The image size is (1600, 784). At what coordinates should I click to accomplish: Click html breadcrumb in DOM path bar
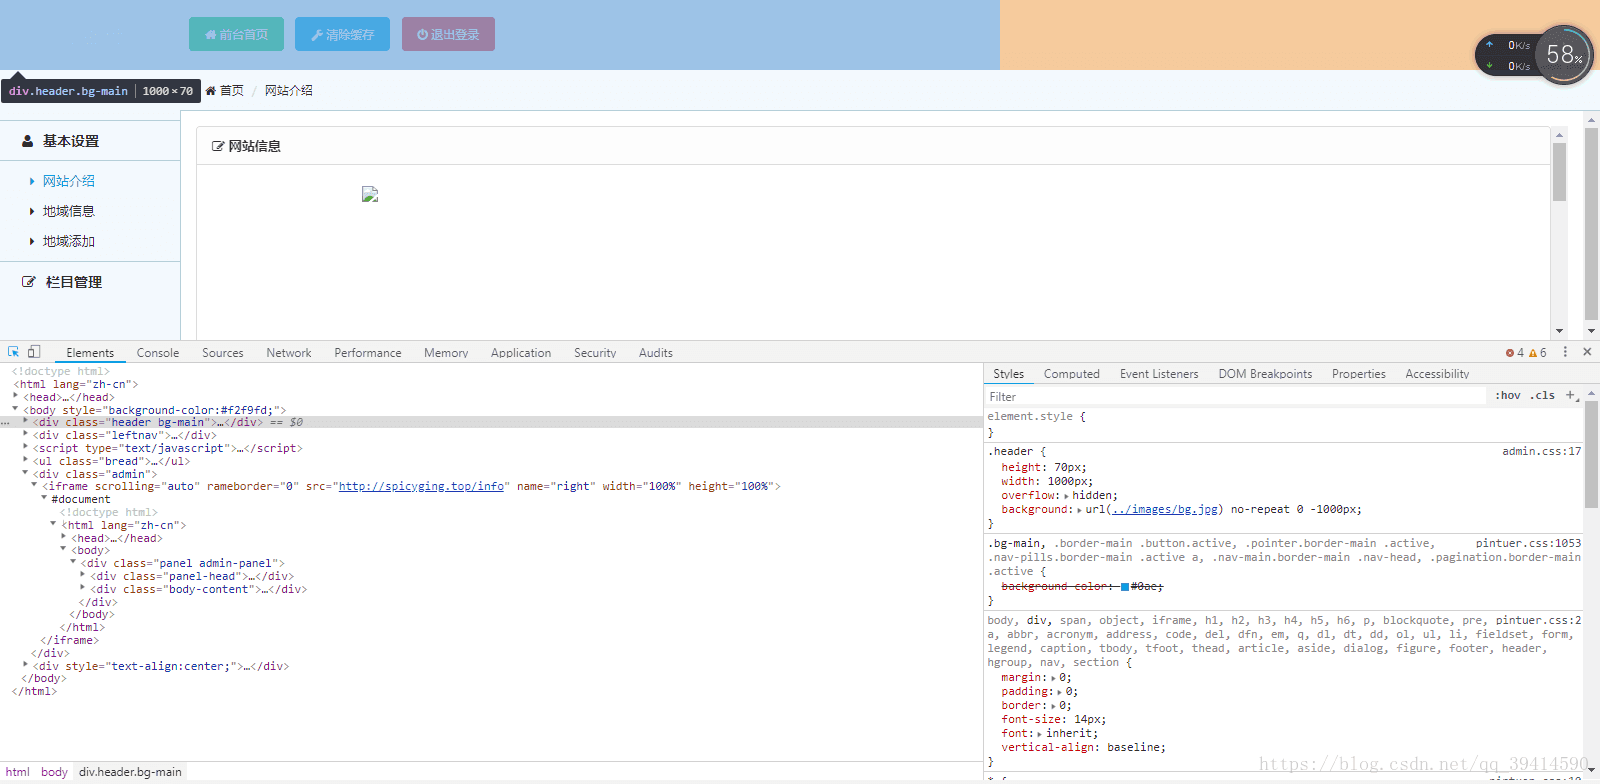[18, 772]
